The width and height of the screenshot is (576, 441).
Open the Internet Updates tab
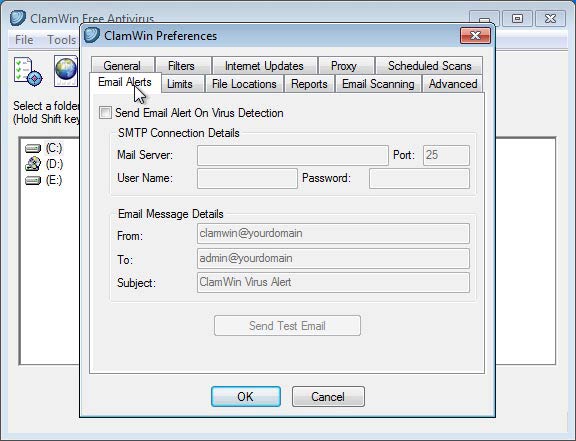tap(264, 65)
